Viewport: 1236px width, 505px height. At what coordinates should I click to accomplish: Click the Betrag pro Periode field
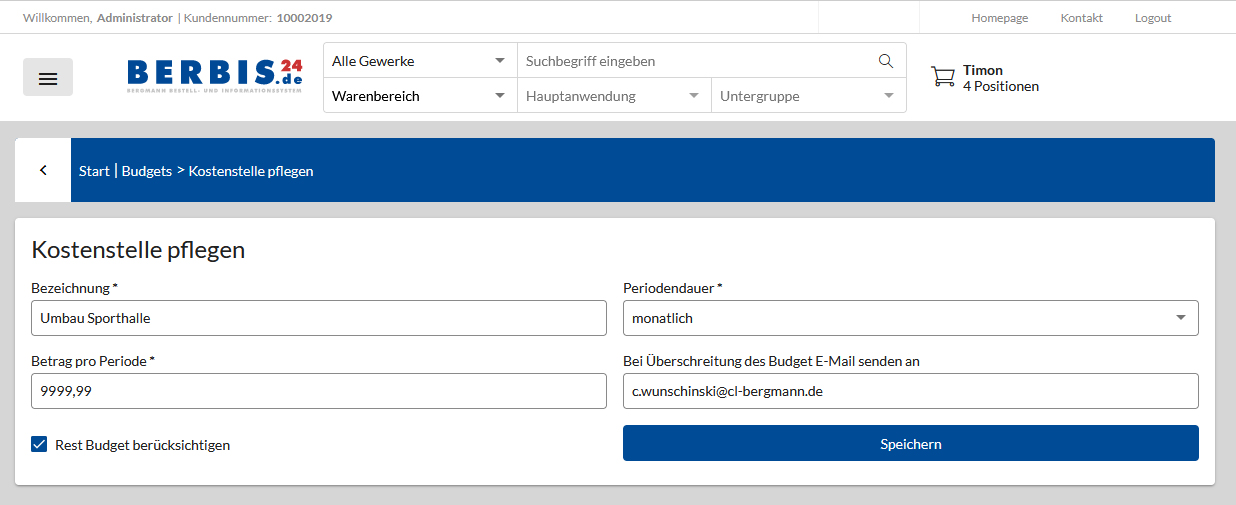click(319, 391)
